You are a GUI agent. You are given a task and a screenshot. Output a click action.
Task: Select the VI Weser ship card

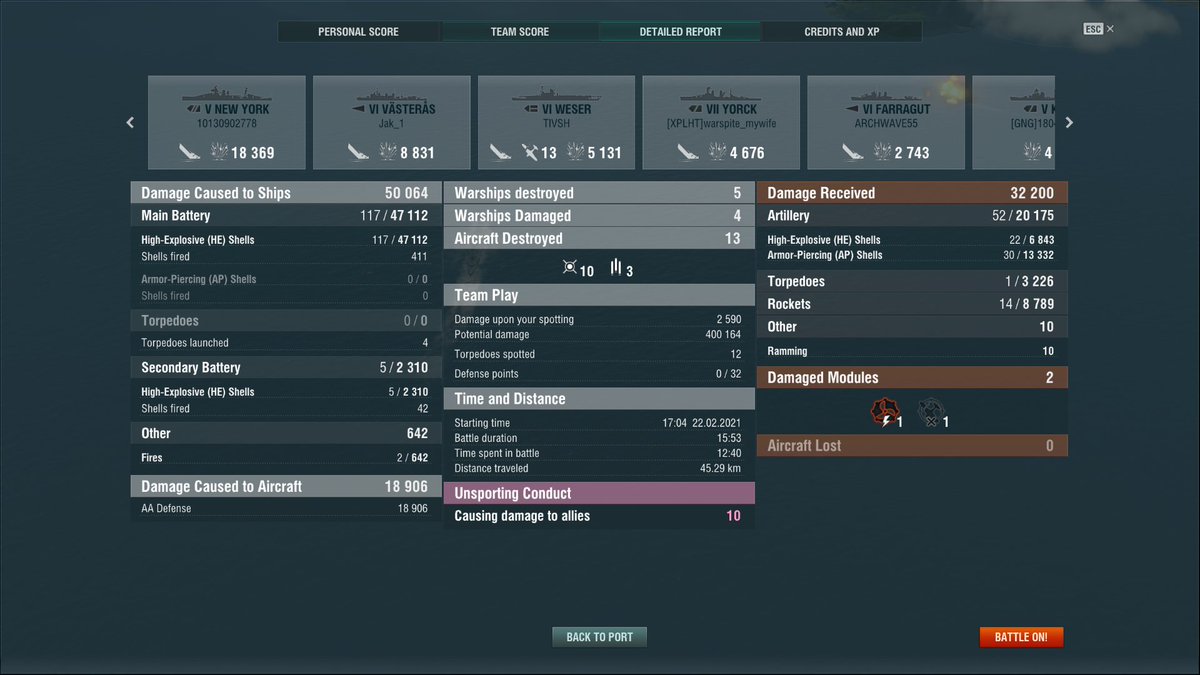[x=557, y=122]
